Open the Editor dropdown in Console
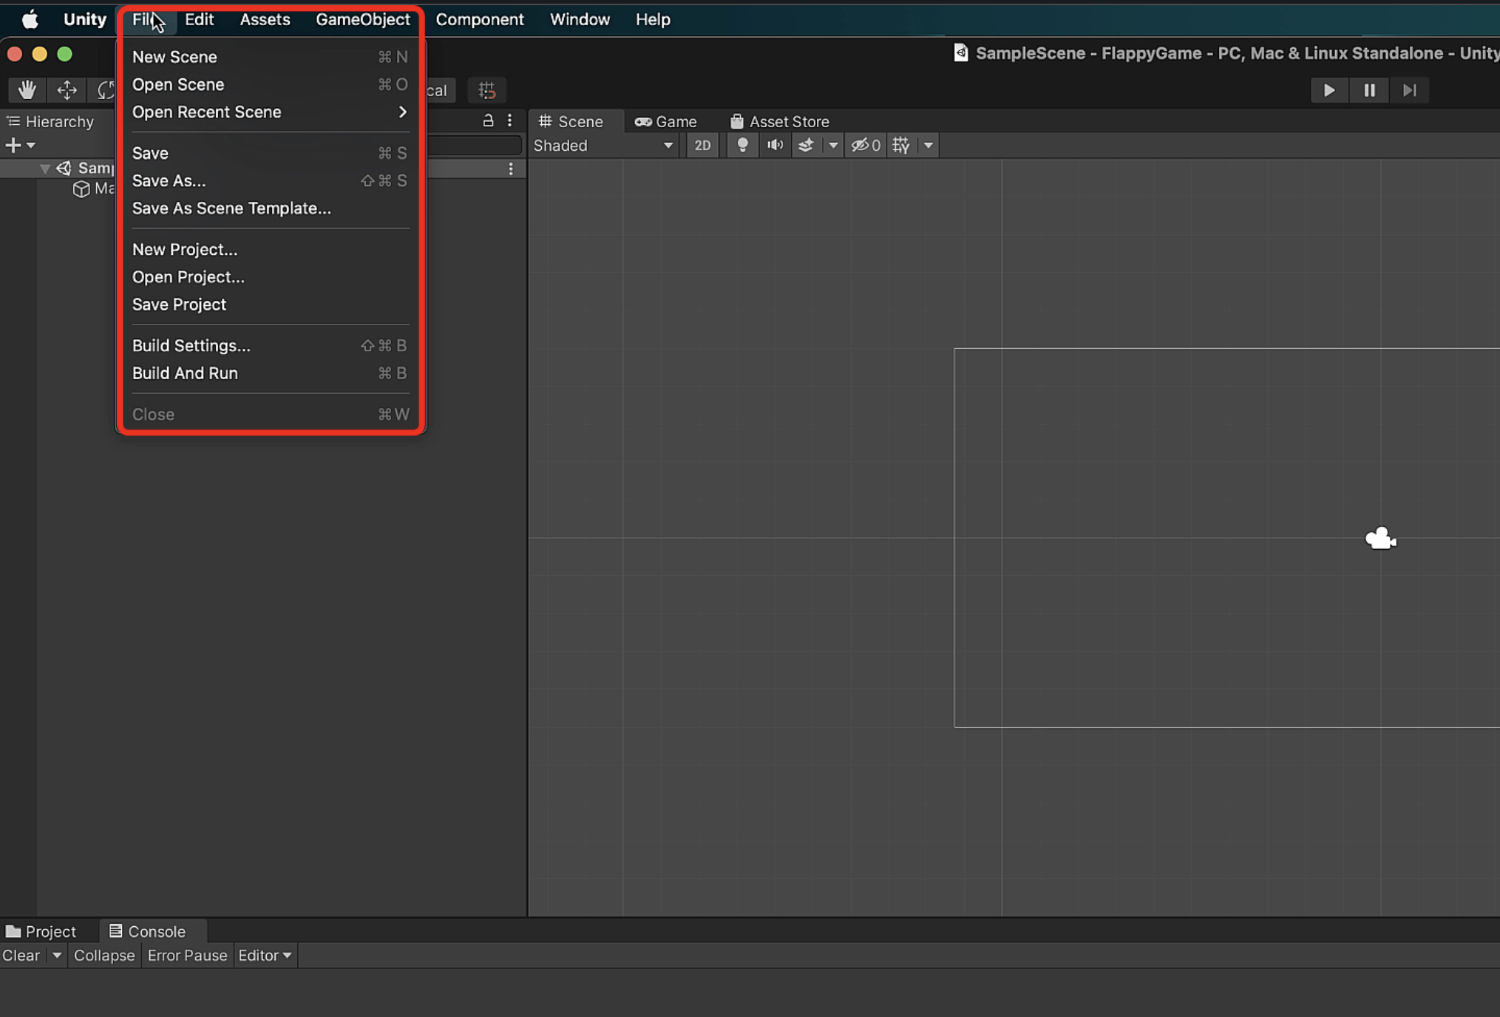 point(265,955)
